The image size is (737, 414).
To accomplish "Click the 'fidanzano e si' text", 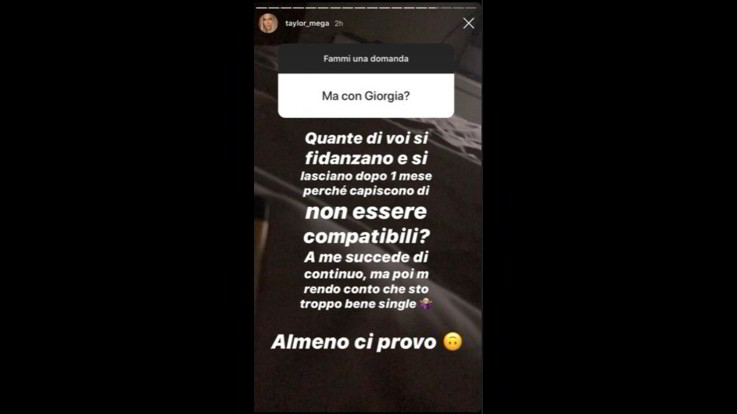I will point(366,158).
